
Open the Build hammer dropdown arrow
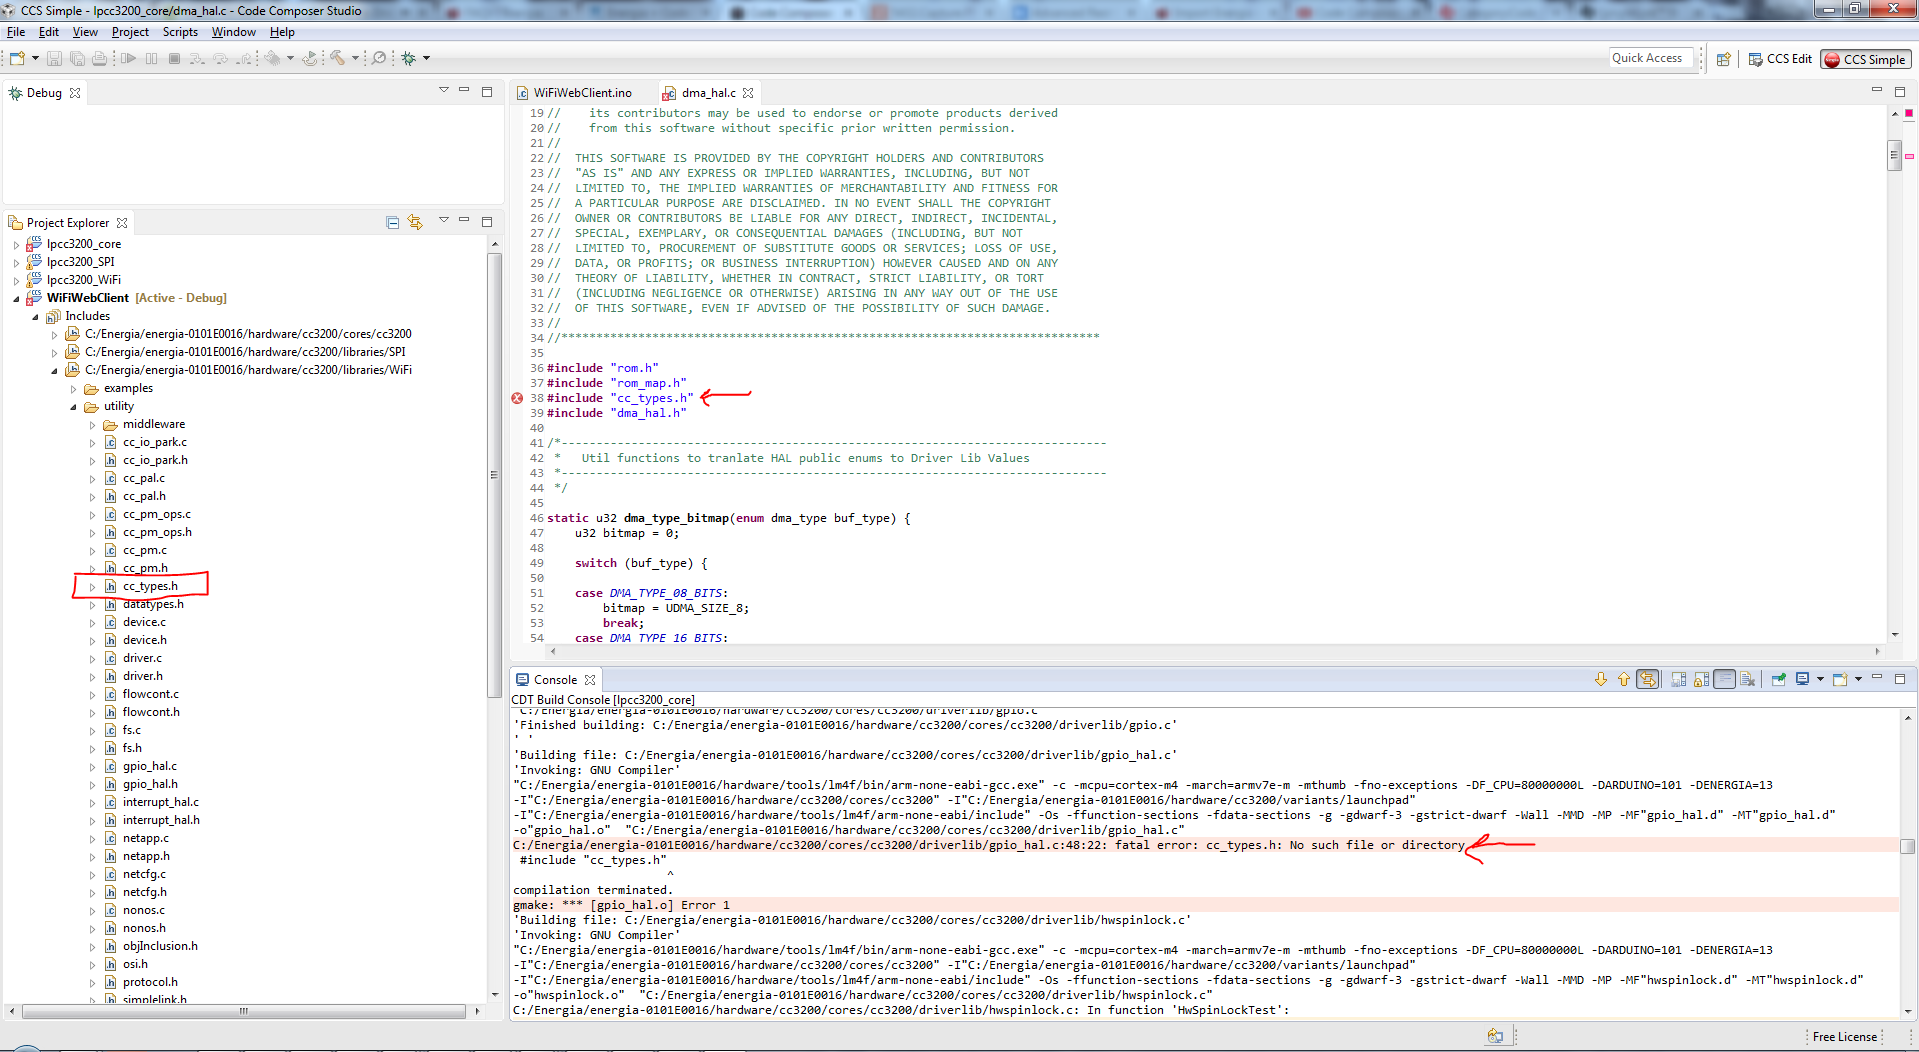(x=355, y=58)
